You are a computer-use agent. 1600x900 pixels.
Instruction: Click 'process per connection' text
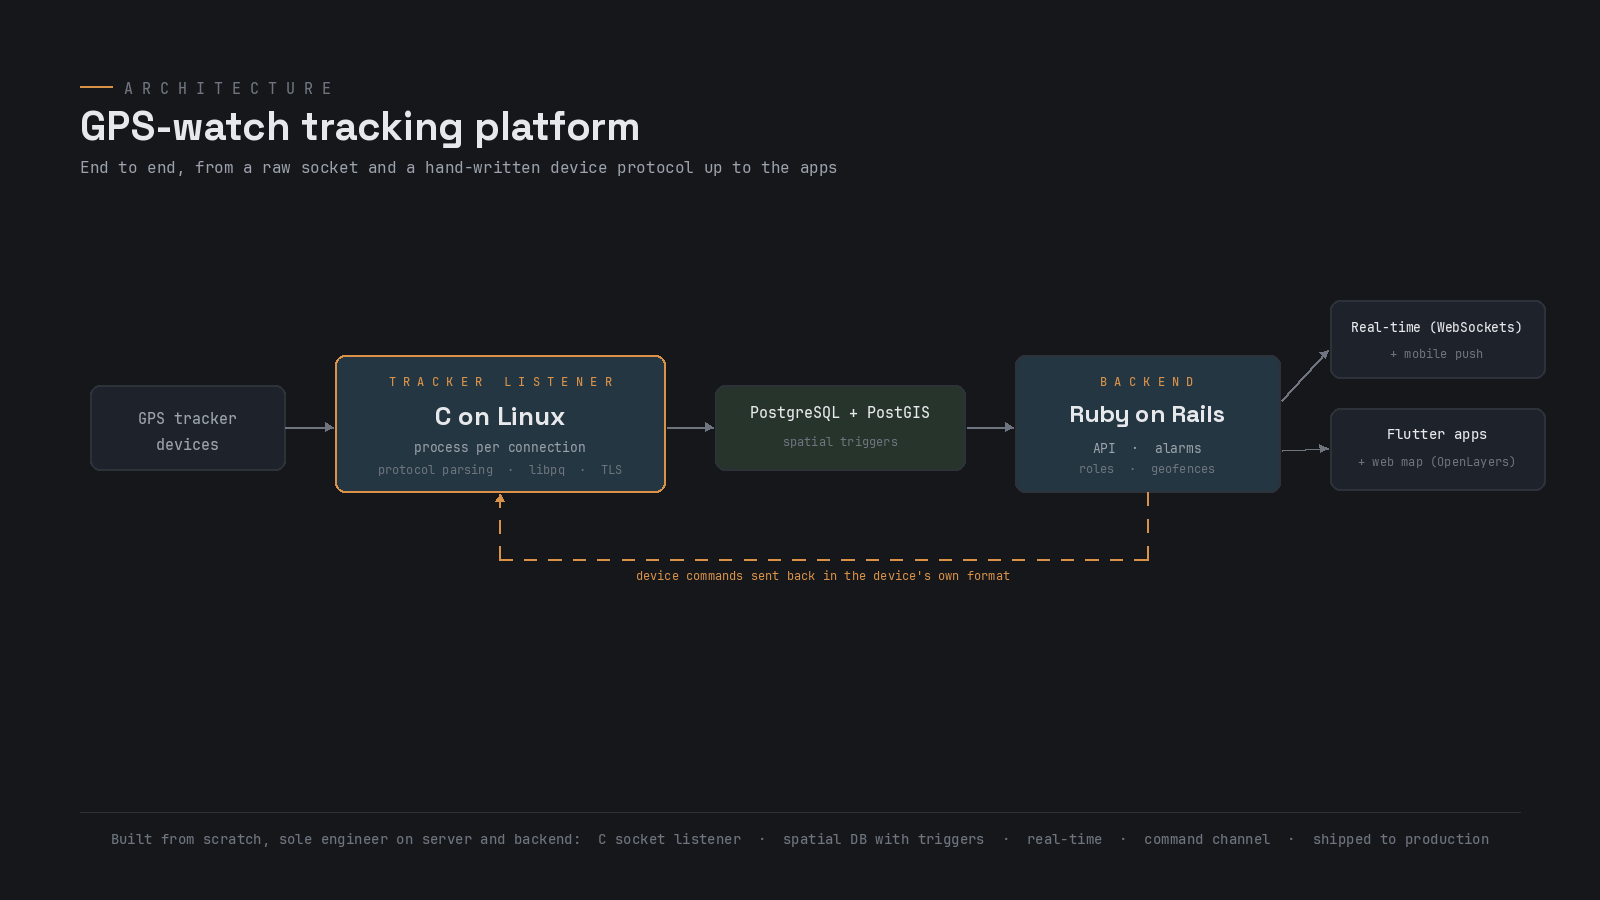(x=500, y=447)
